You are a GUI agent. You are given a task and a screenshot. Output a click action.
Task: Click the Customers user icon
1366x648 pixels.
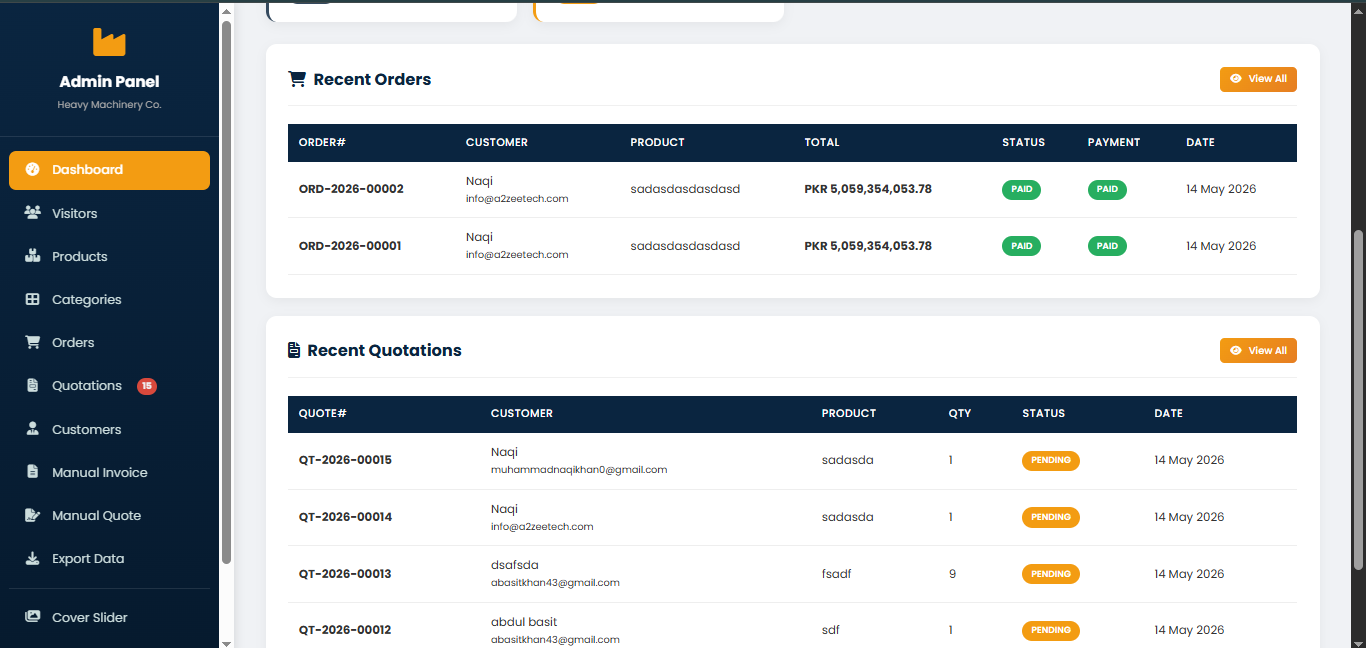(x=32, y=429)
